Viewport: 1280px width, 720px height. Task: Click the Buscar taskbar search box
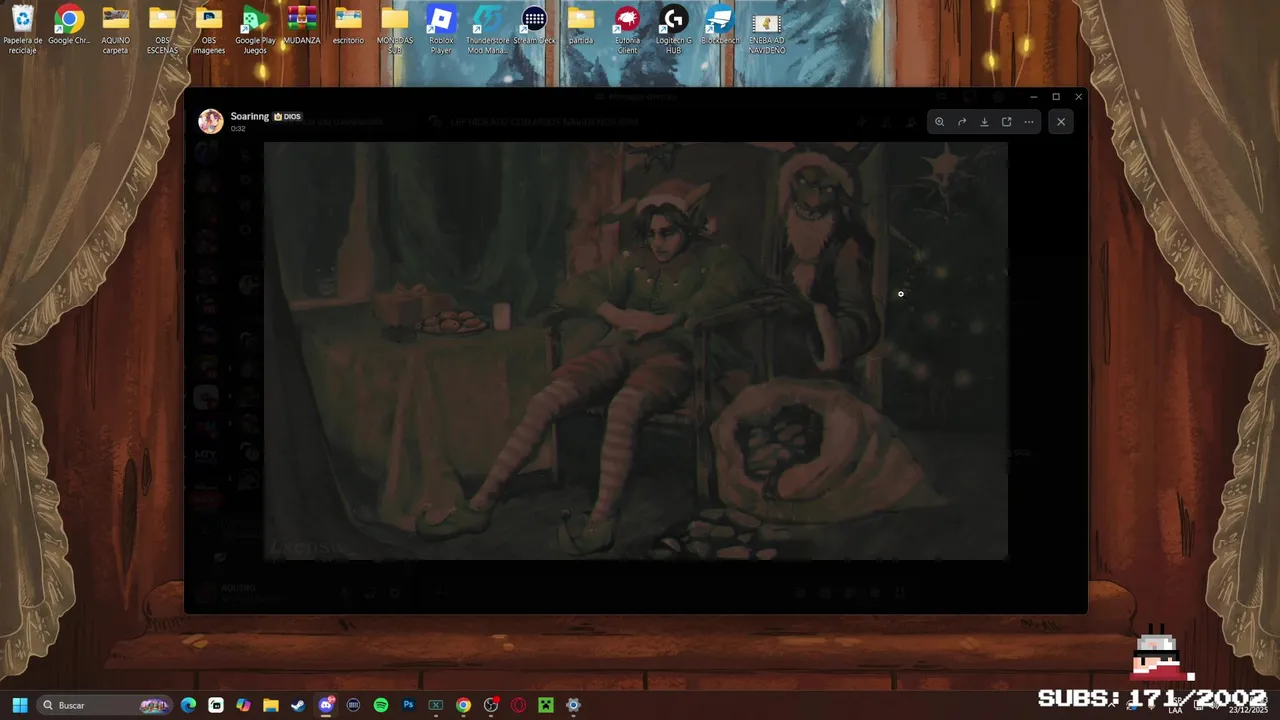pos(103,705)
